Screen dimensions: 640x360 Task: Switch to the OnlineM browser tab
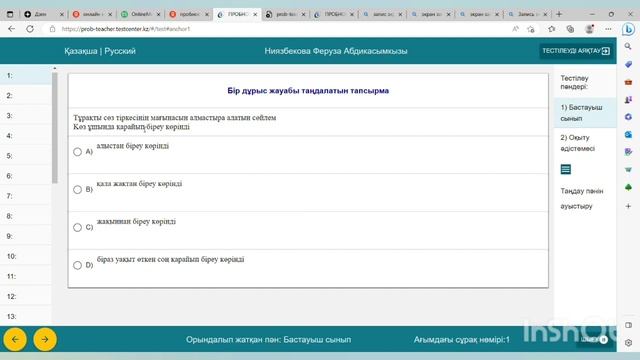141,14
